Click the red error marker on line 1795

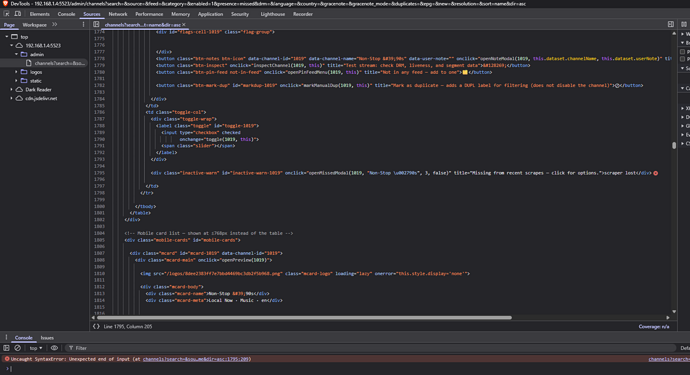[x=656, y=173]
